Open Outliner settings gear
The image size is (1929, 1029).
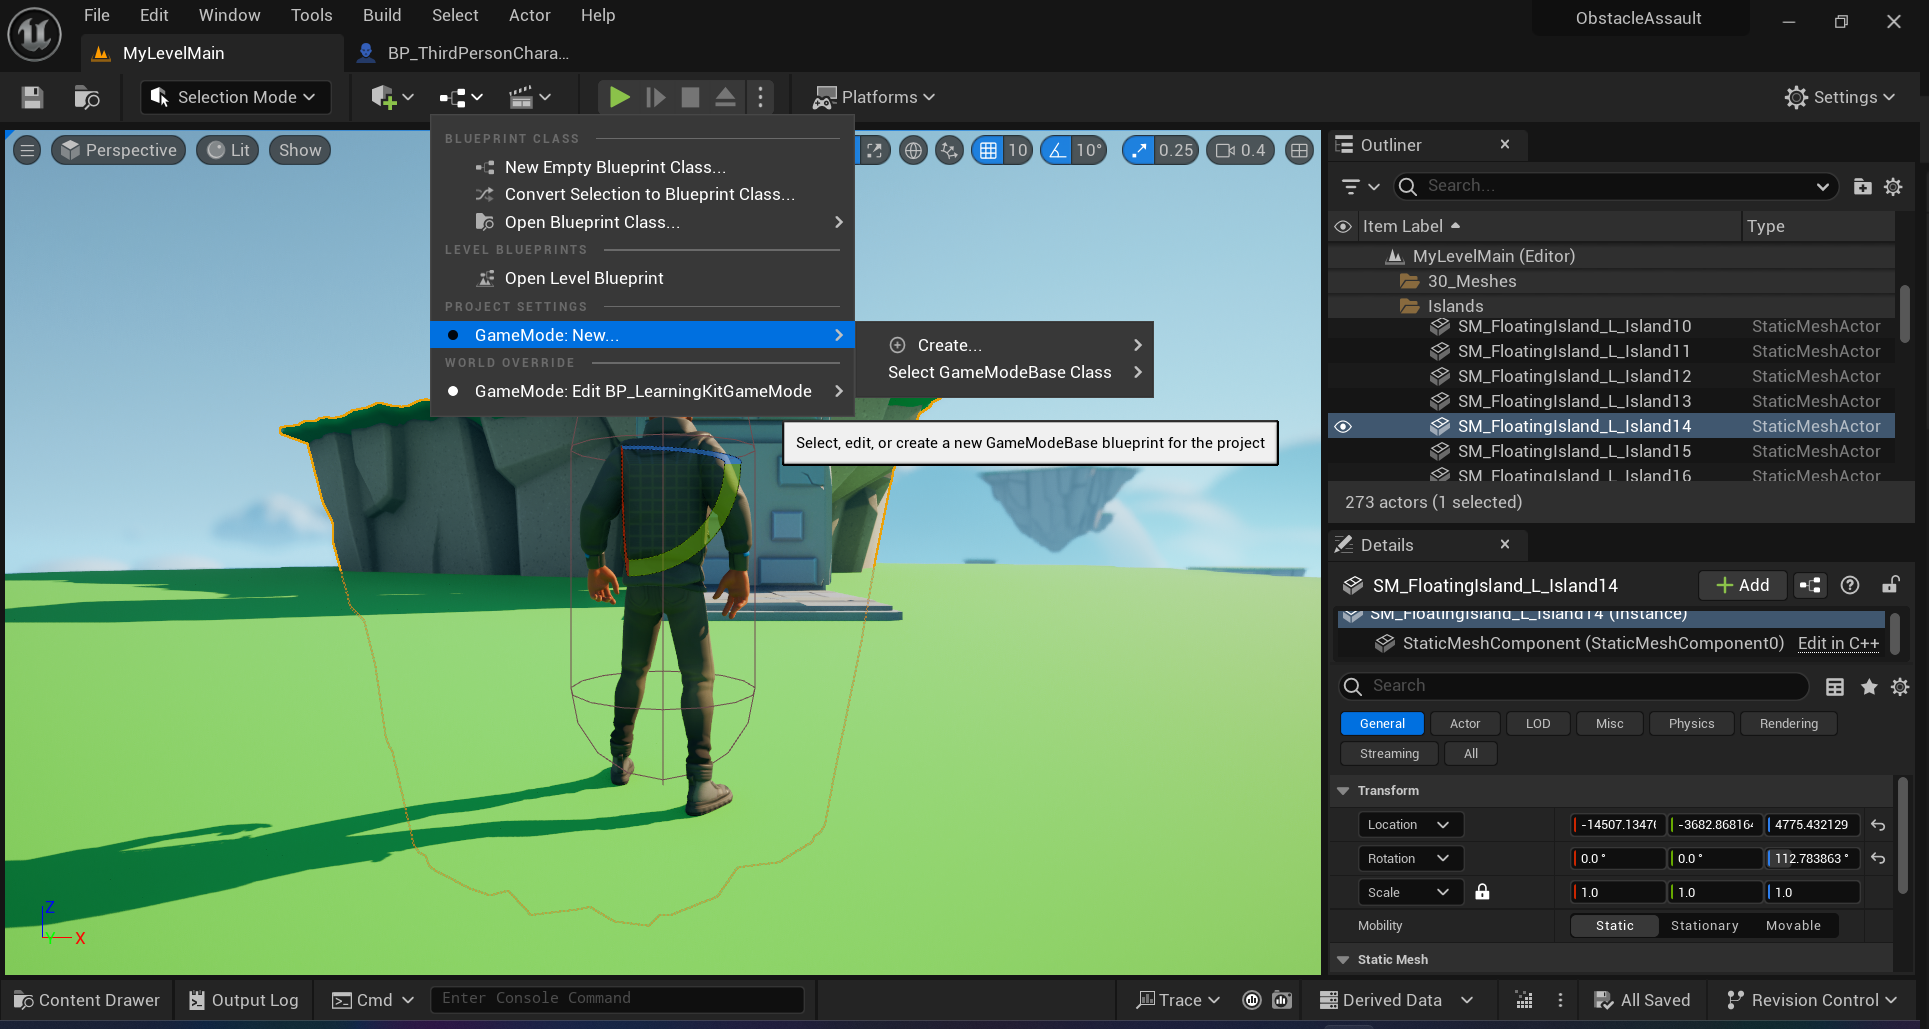click(x=1893, y=186)
